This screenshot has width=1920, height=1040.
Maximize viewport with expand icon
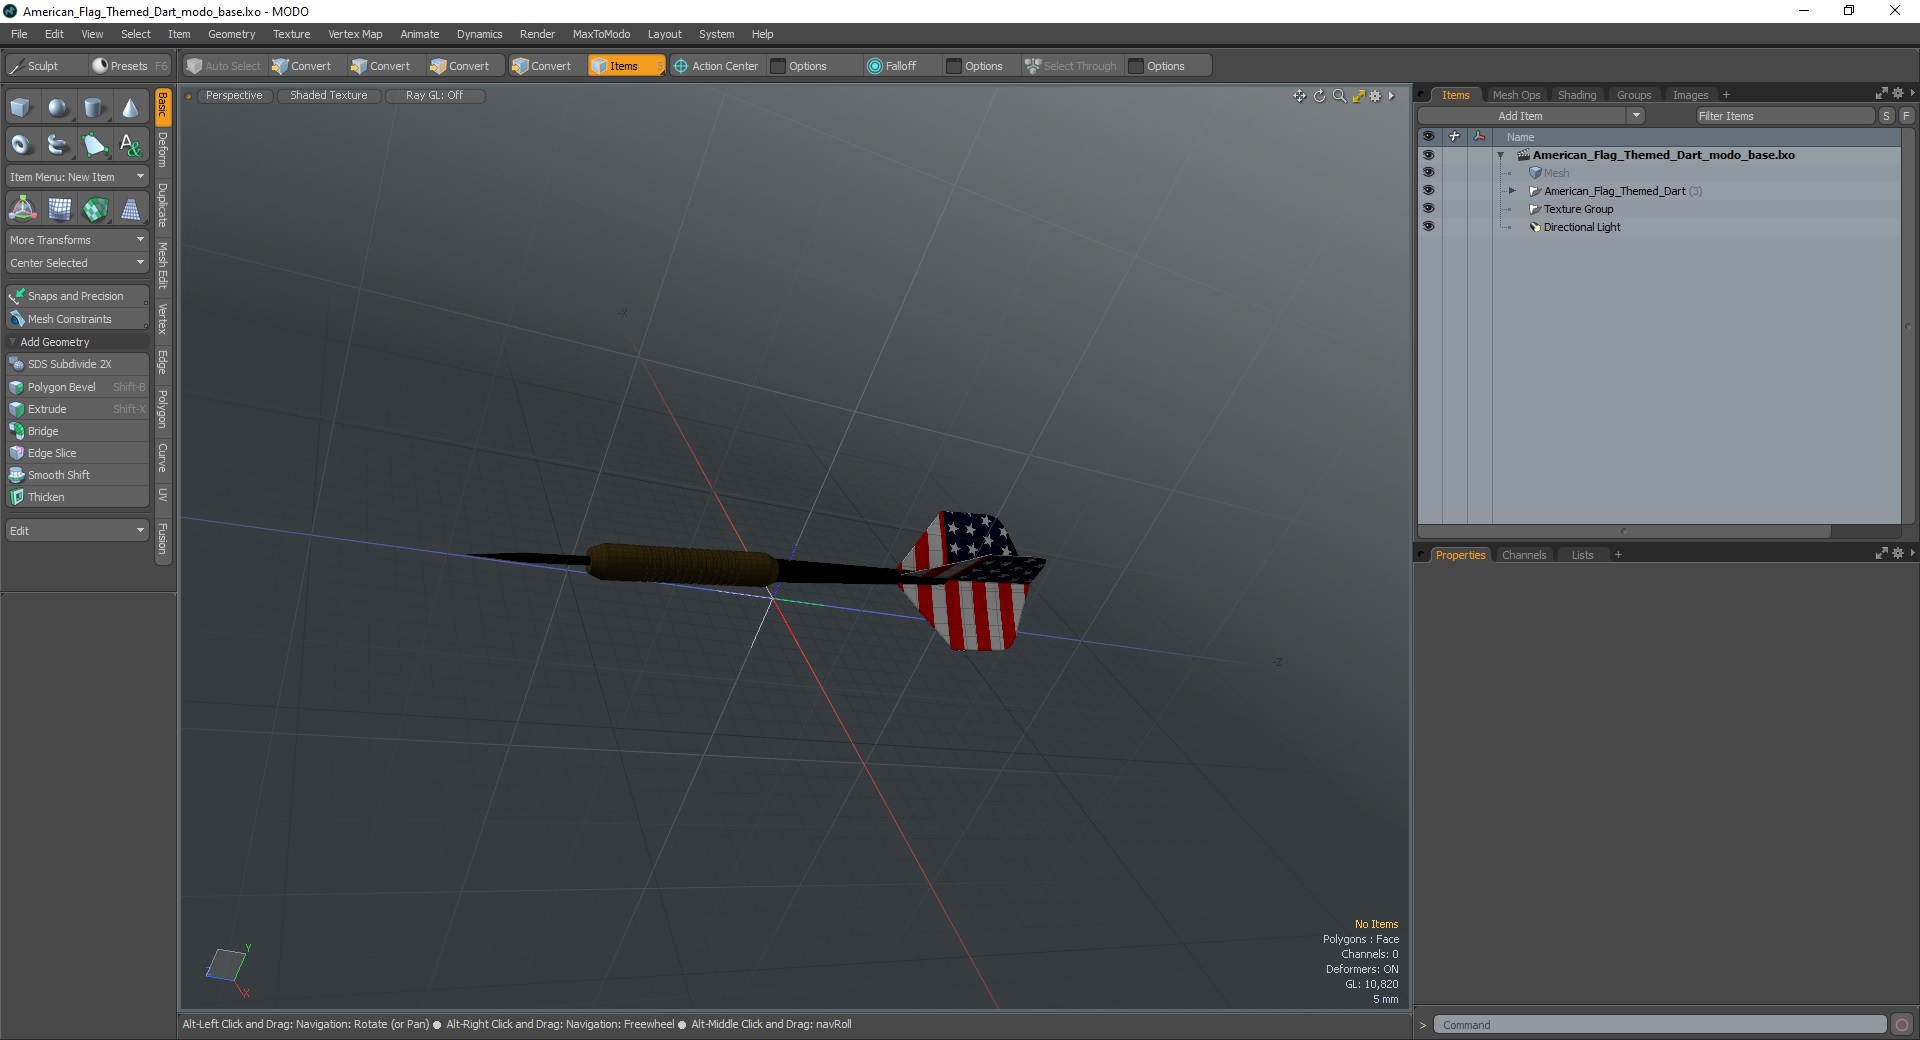click(x=1358, y=96)
